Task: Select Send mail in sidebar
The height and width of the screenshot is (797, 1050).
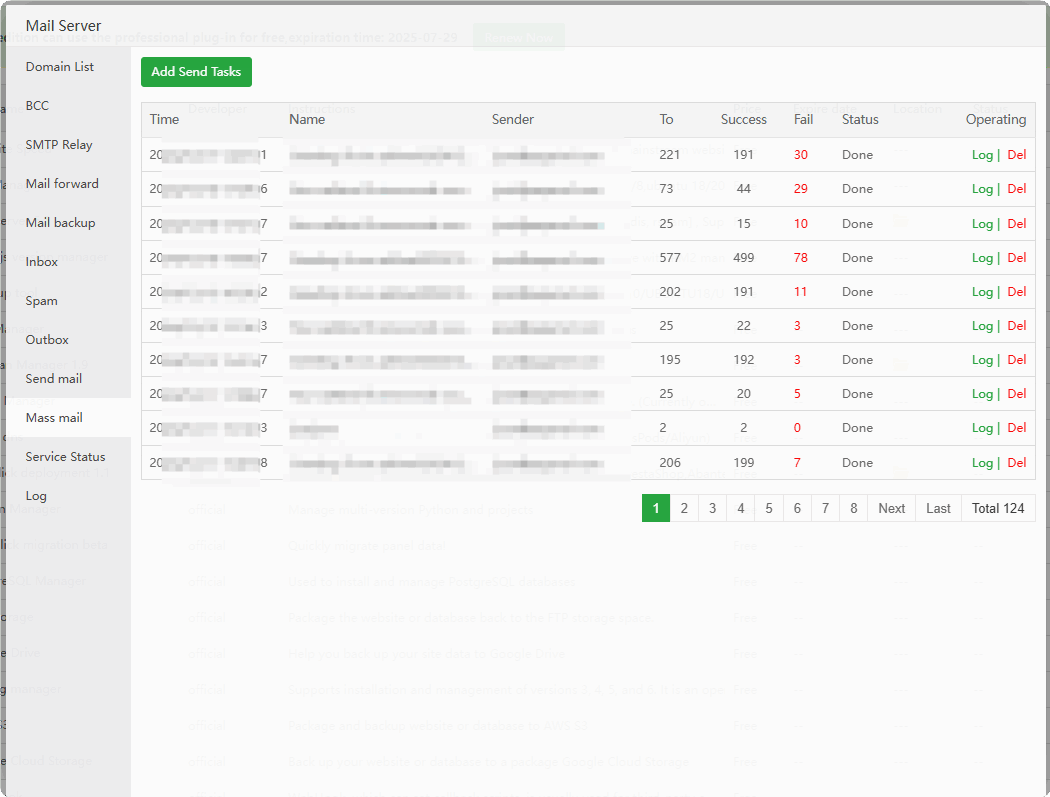Action: (54, 378)
